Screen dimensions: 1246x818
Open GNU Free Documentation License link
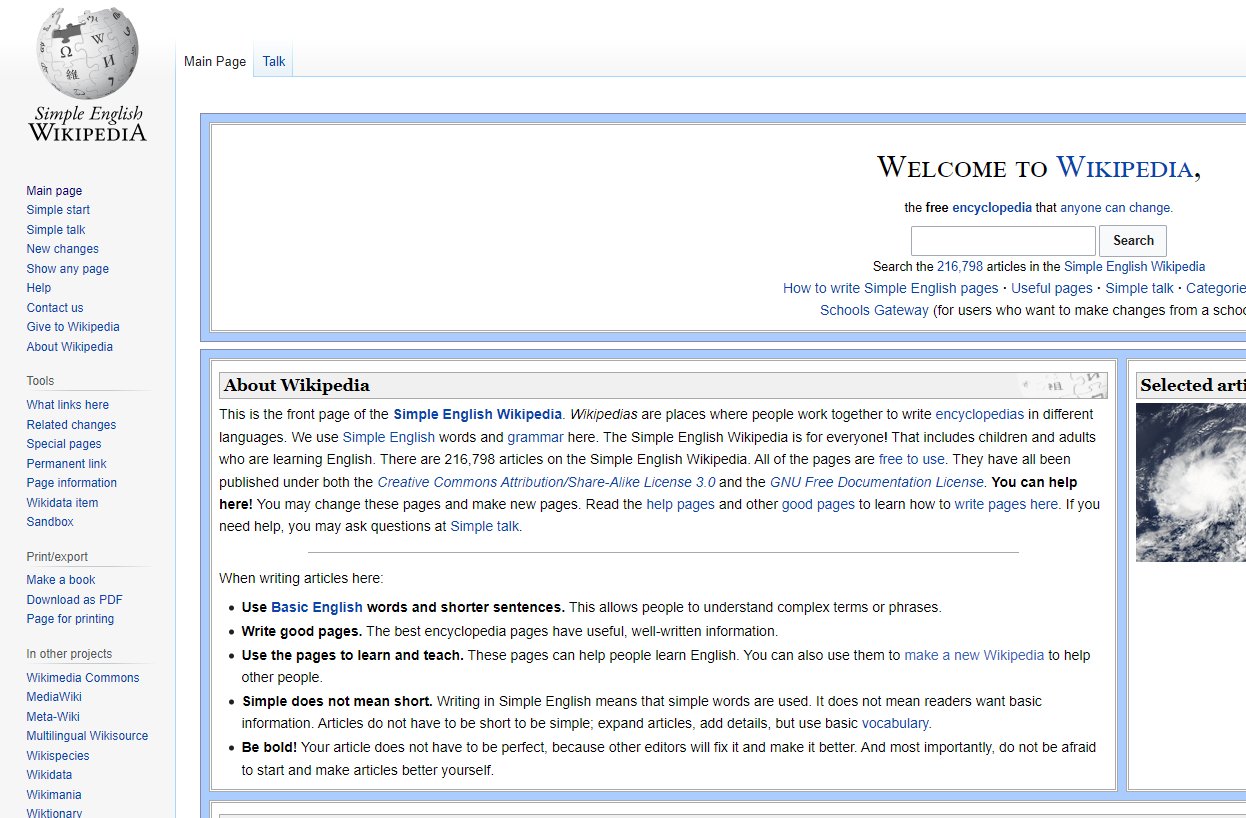877,482
